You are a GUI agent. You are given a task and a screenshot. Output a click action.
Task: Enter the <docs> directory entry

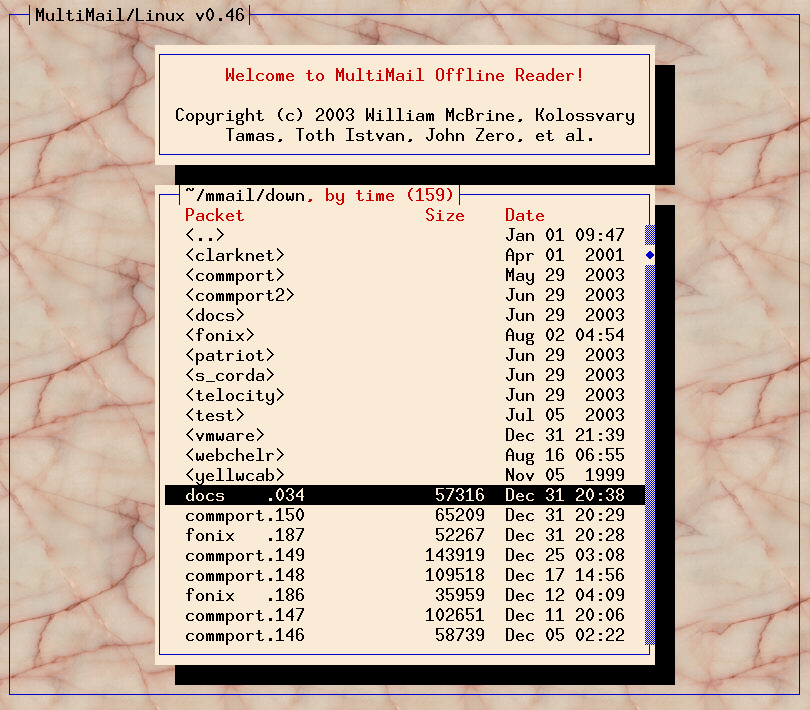coord(215,315)
